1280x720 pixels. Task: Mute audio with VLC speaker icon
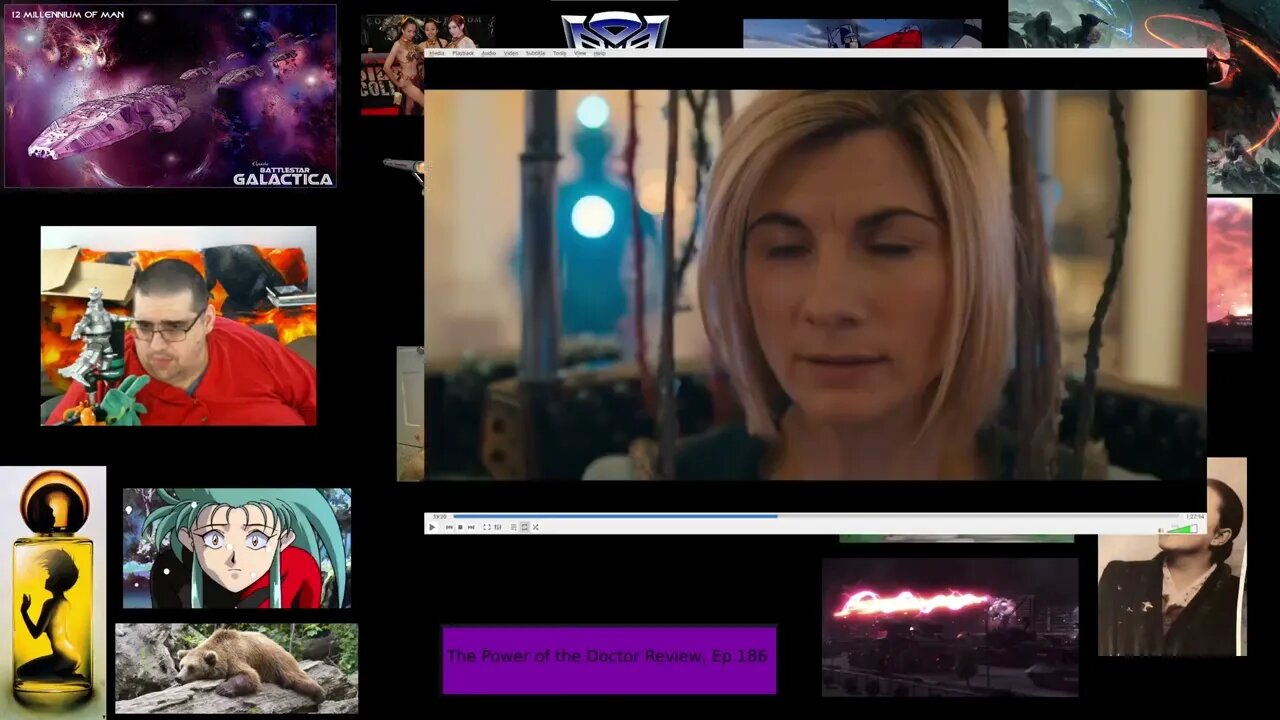point(1160,530)
